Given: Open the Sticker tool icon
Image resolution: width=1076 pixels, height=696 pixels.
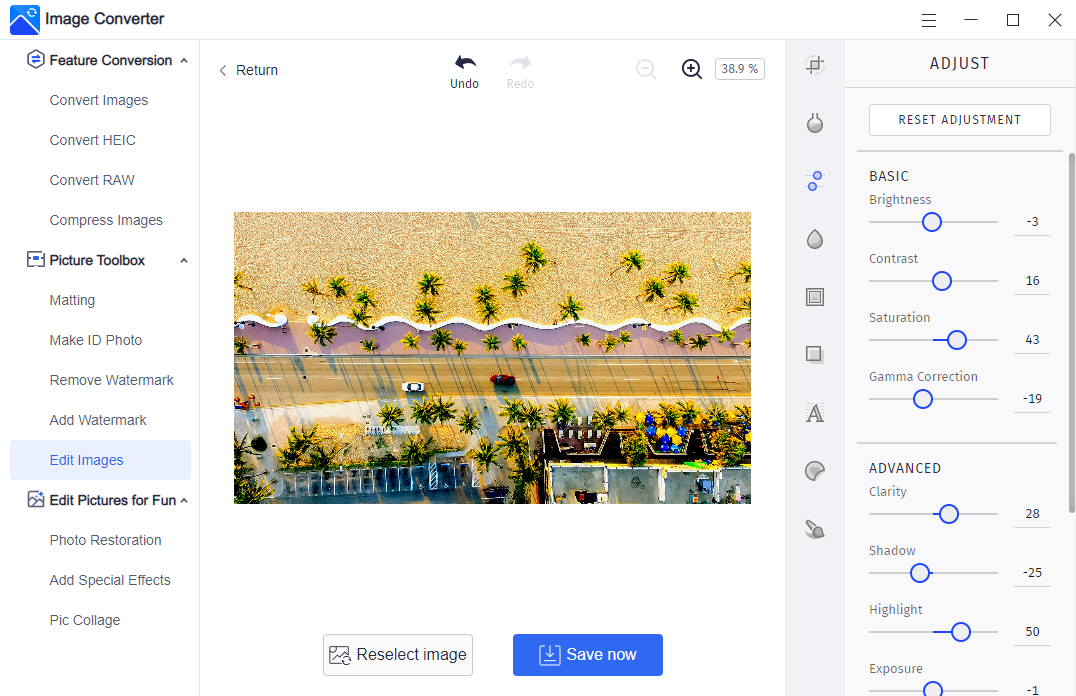Looking at the screenshot, I should click(815, 471).
